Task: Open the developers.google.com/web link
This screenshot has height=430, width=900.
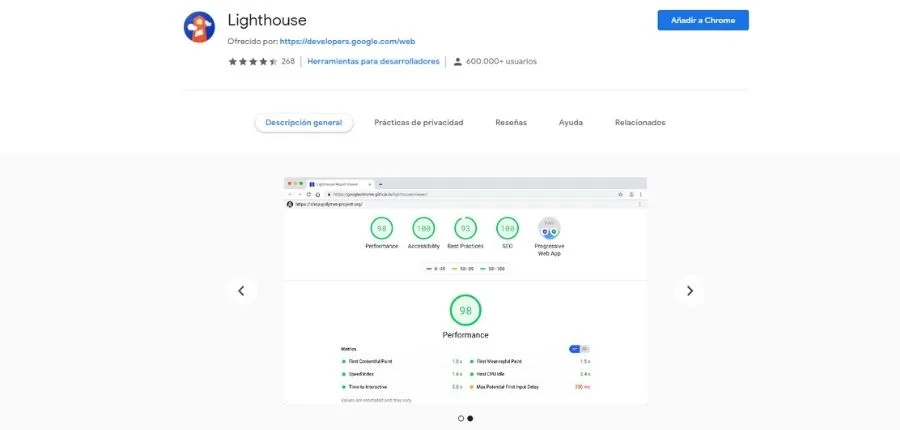Action: 347,42
